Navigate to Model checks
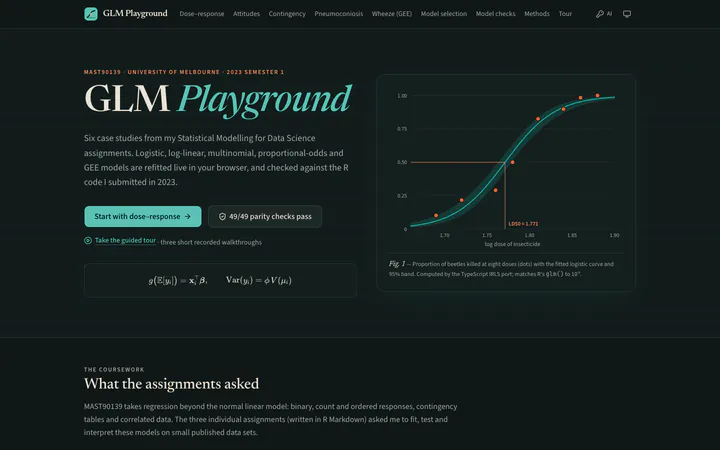 click(495, 14)
